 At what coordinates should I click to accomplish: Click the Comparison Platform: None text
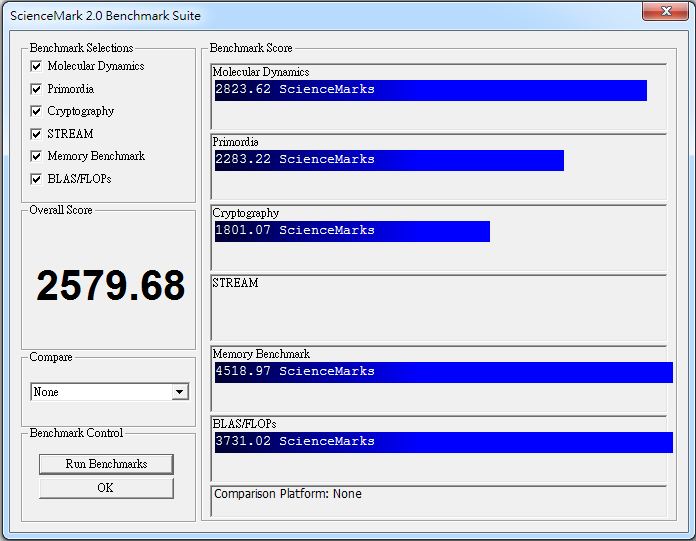(x=288, y=494)
